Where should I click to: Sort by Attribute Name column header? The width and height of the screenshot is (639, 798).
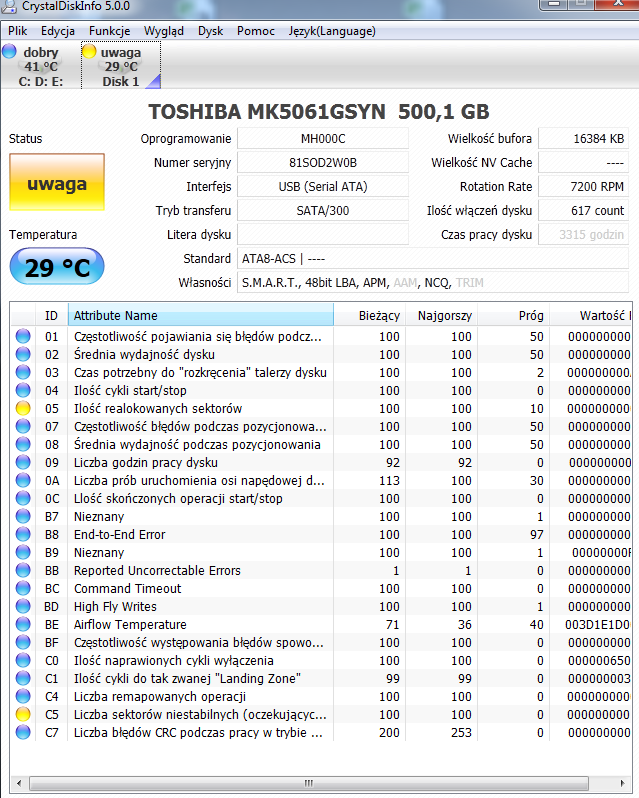(201, 316)
